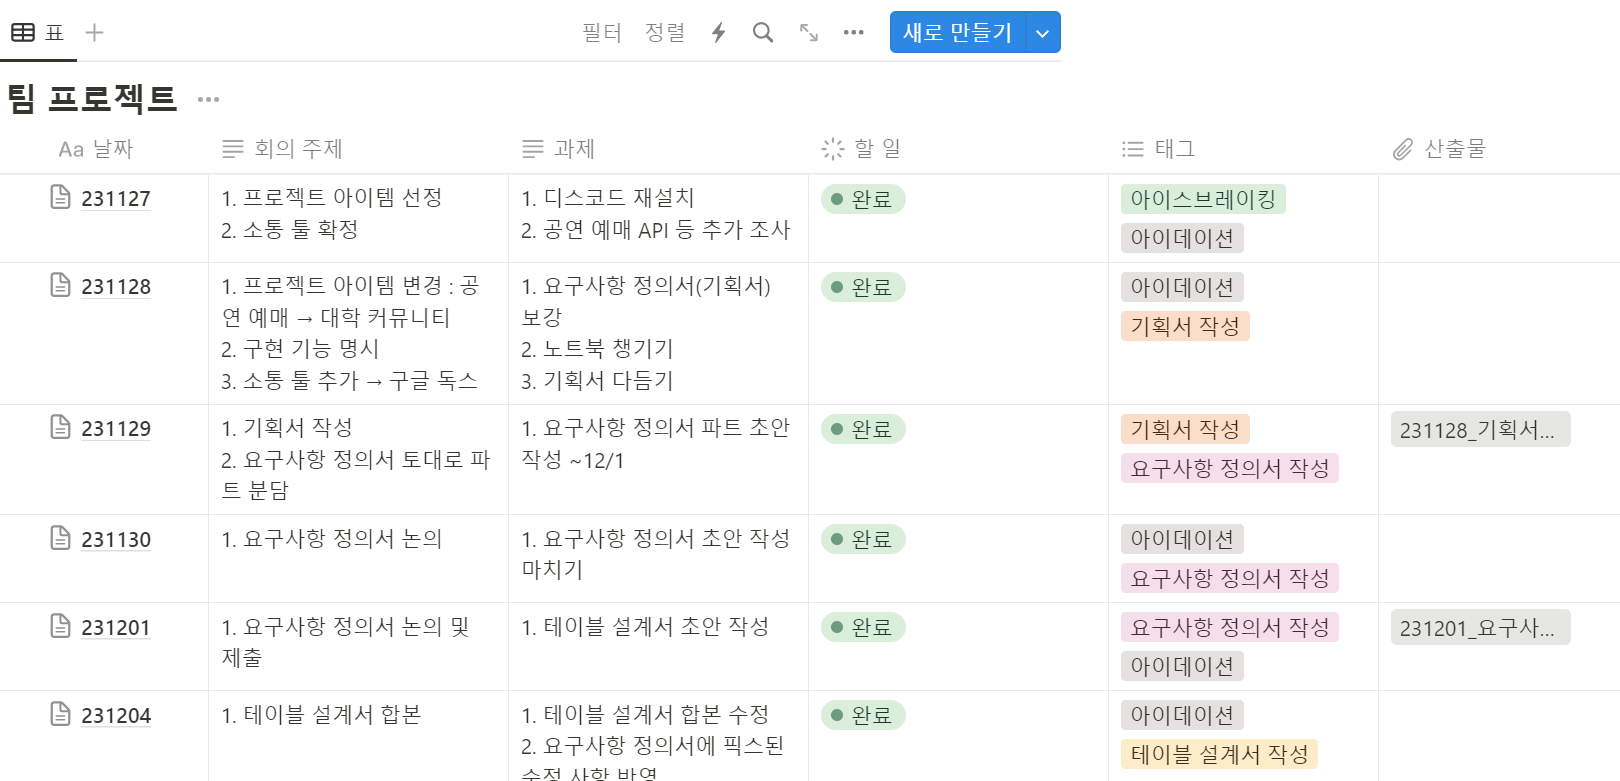
Task: Click the lightning automation icon
Action: [x=718, y=33]
